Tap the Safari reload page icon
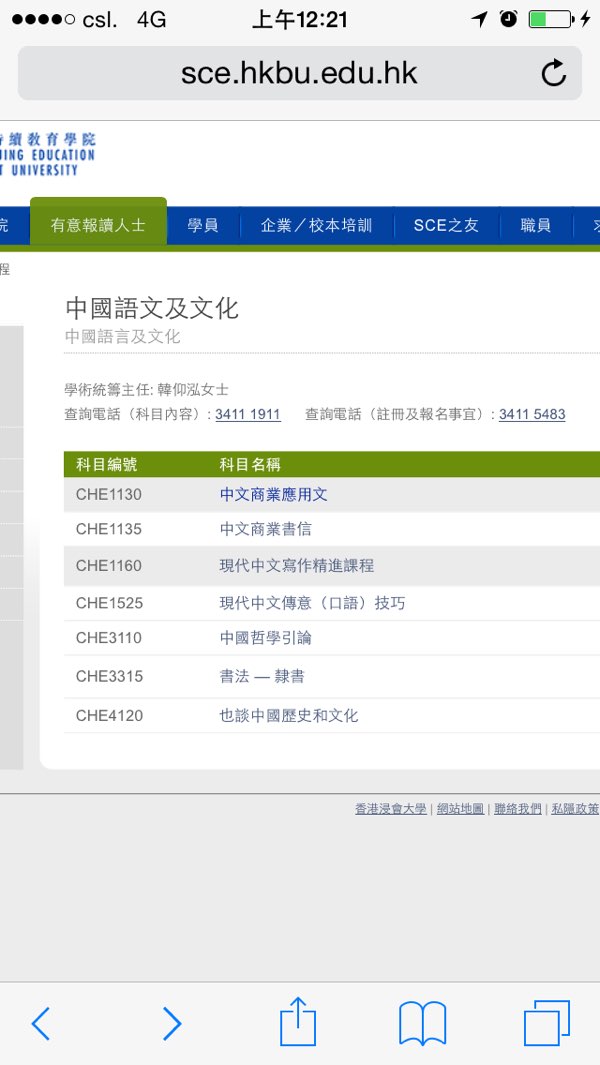 coord(553,73)
